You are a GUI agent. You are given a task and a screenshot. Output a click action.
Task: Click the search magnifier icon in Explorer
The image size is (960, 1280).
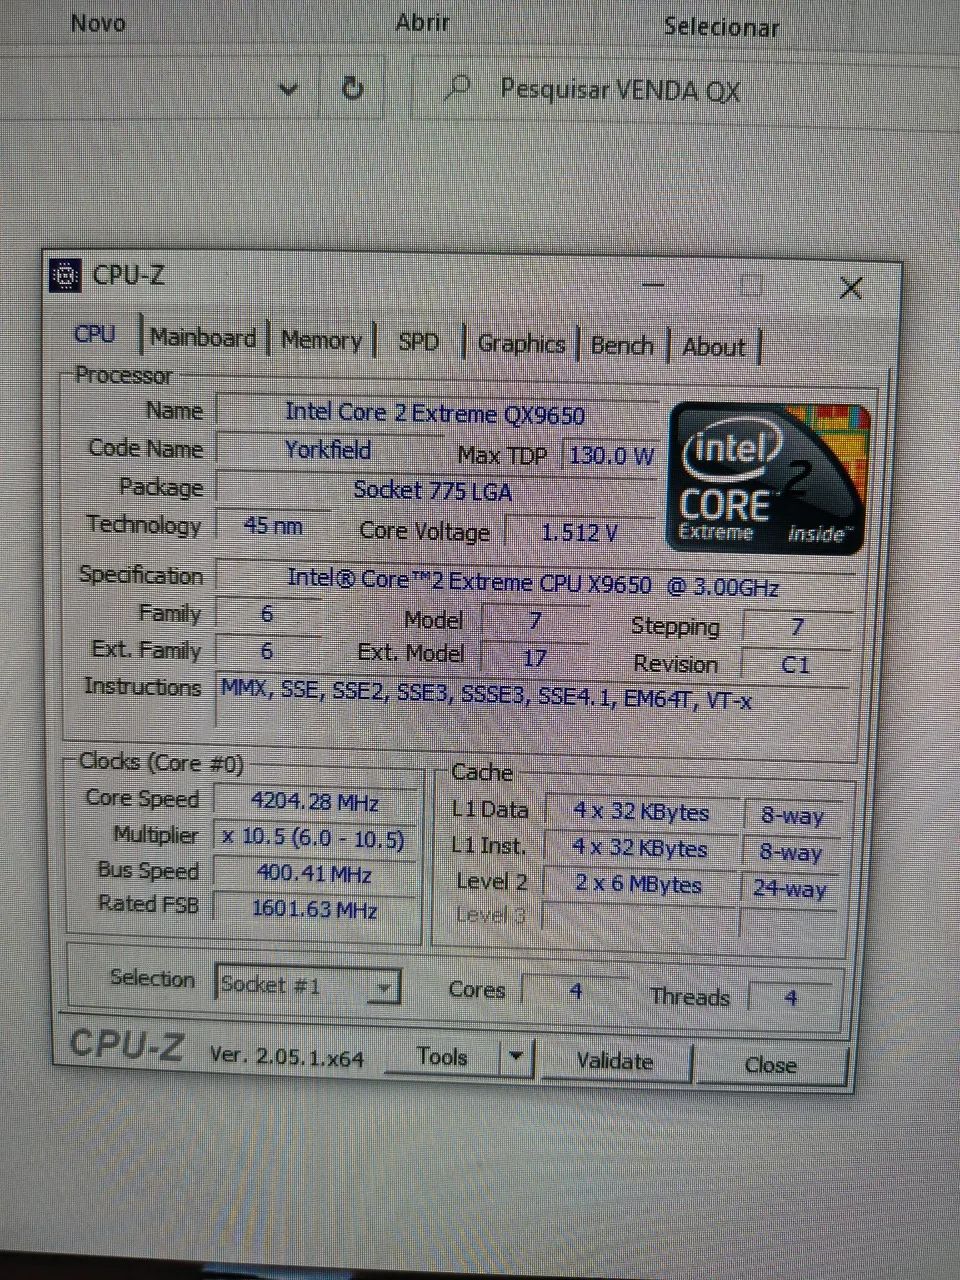pyautogui.click(x=457, y=88)
